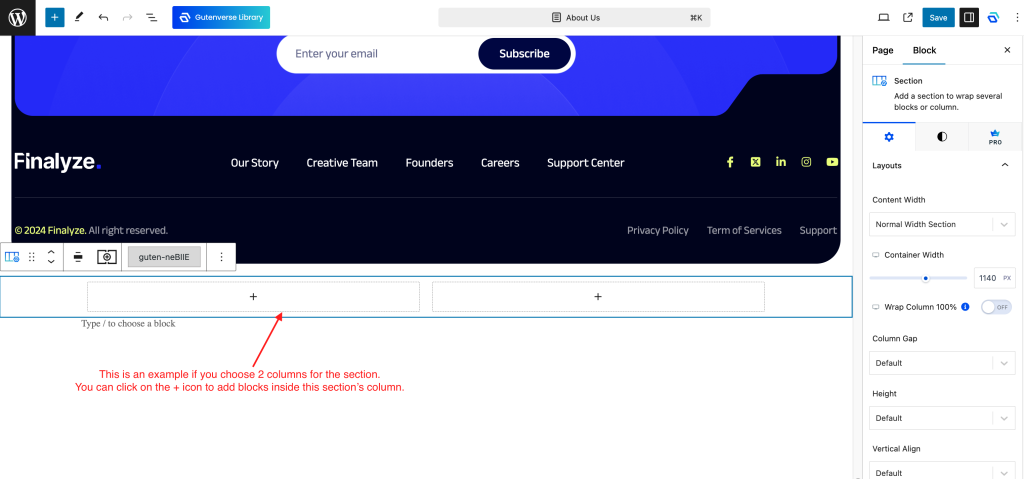The height and width of the screenshot is (479, 1024).
Task: Select the block alignment toolbar icon
Action: tap(78, 257)
